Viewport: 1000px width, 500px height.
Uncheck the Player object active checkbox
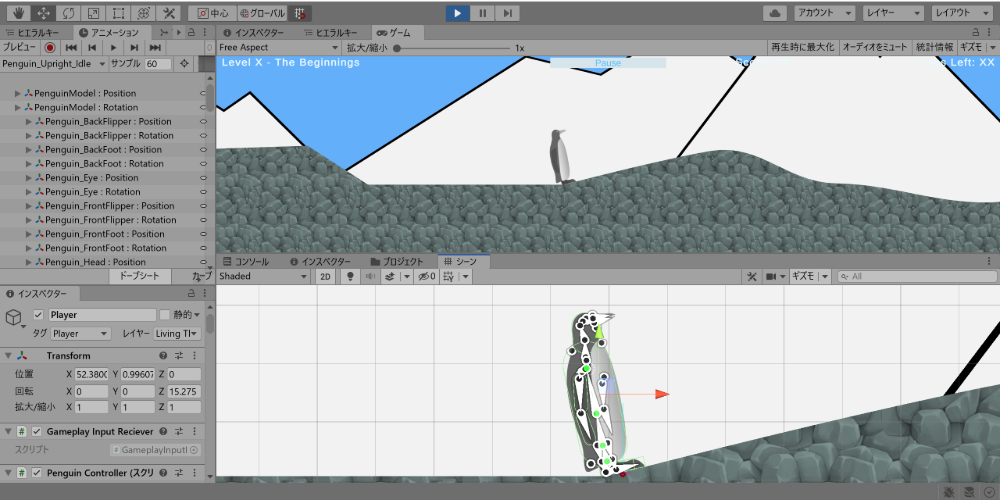39,315
